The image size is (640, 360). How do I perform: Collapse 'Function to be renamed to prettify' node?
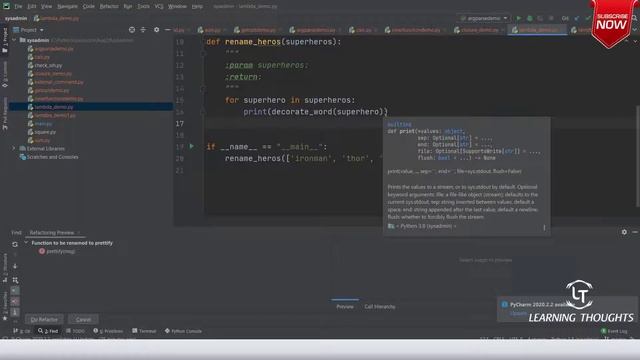[26, 243]
